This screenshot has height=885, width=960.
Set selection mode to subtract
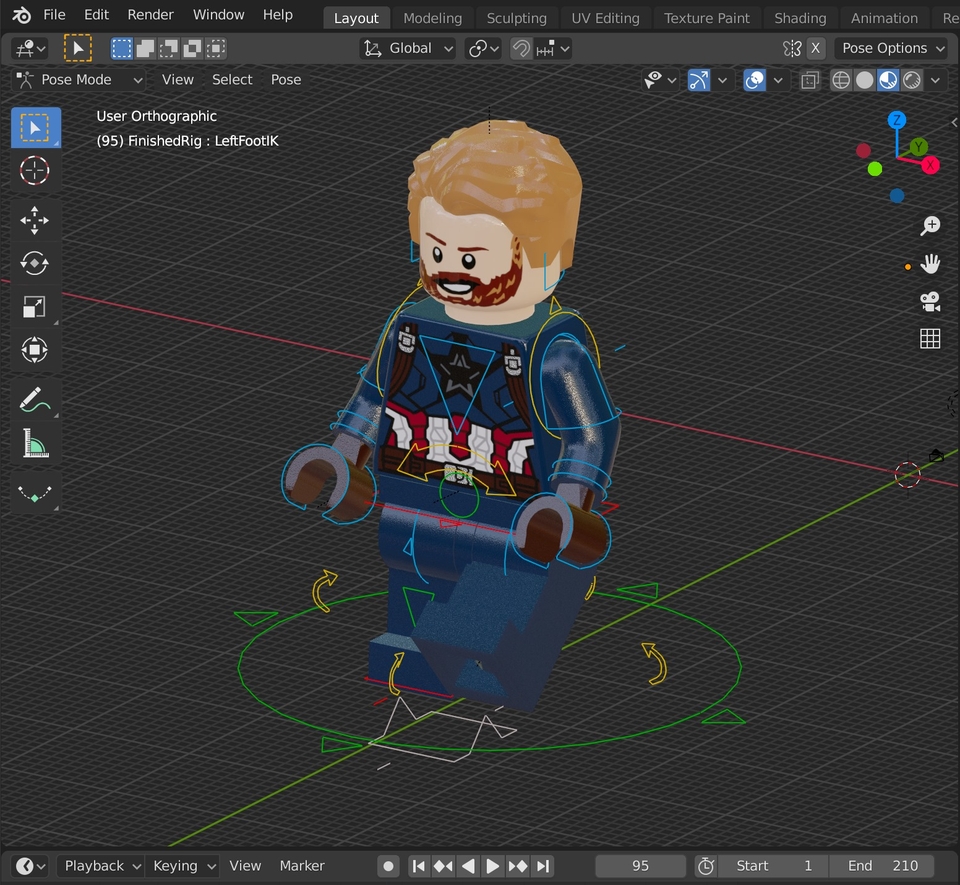(168, 48)
